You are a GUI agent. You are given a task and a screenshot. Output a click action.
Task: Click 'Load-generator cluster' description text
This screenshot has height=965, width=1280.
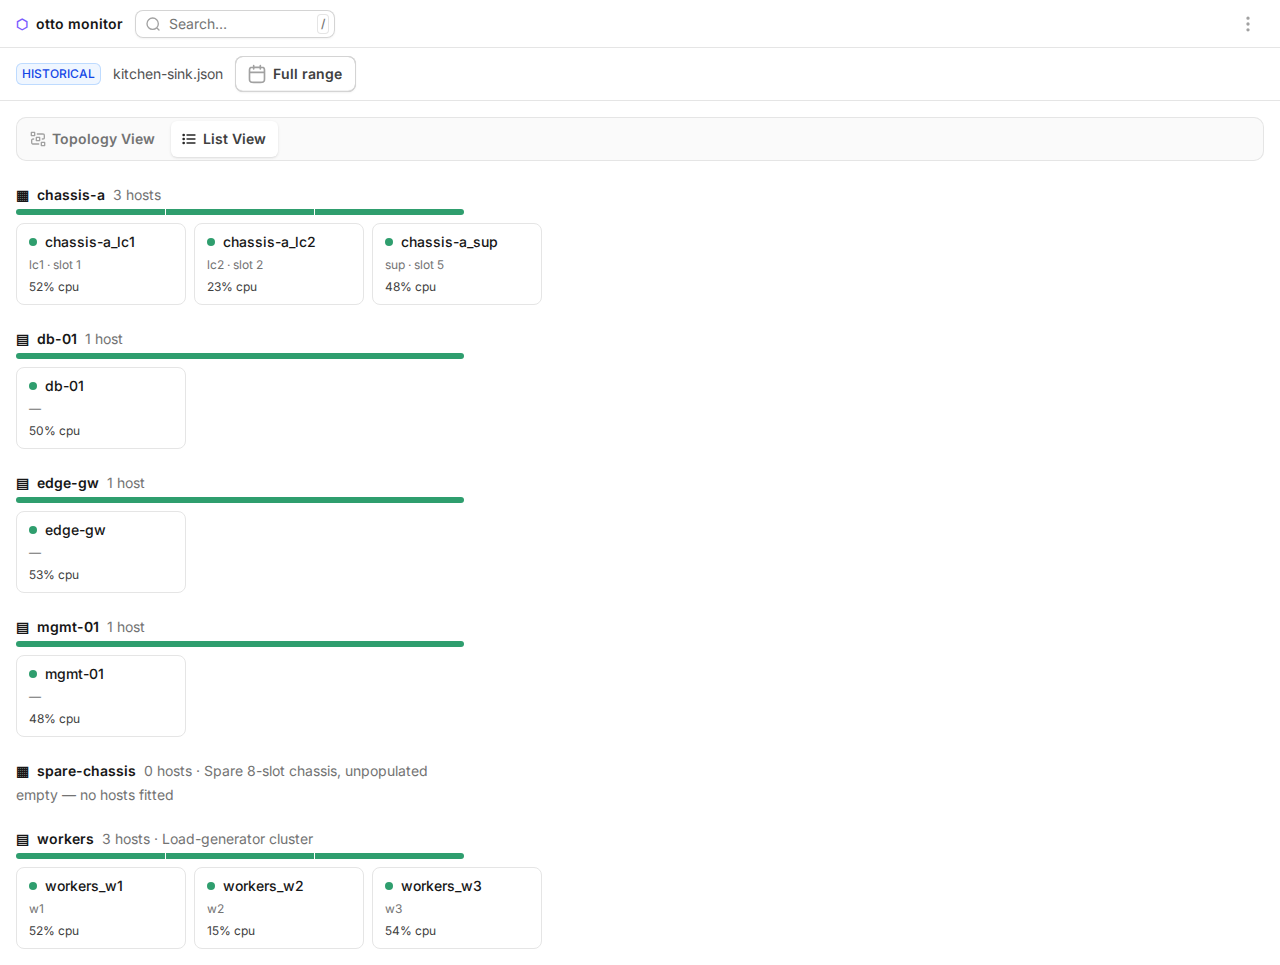pos(237,839)
